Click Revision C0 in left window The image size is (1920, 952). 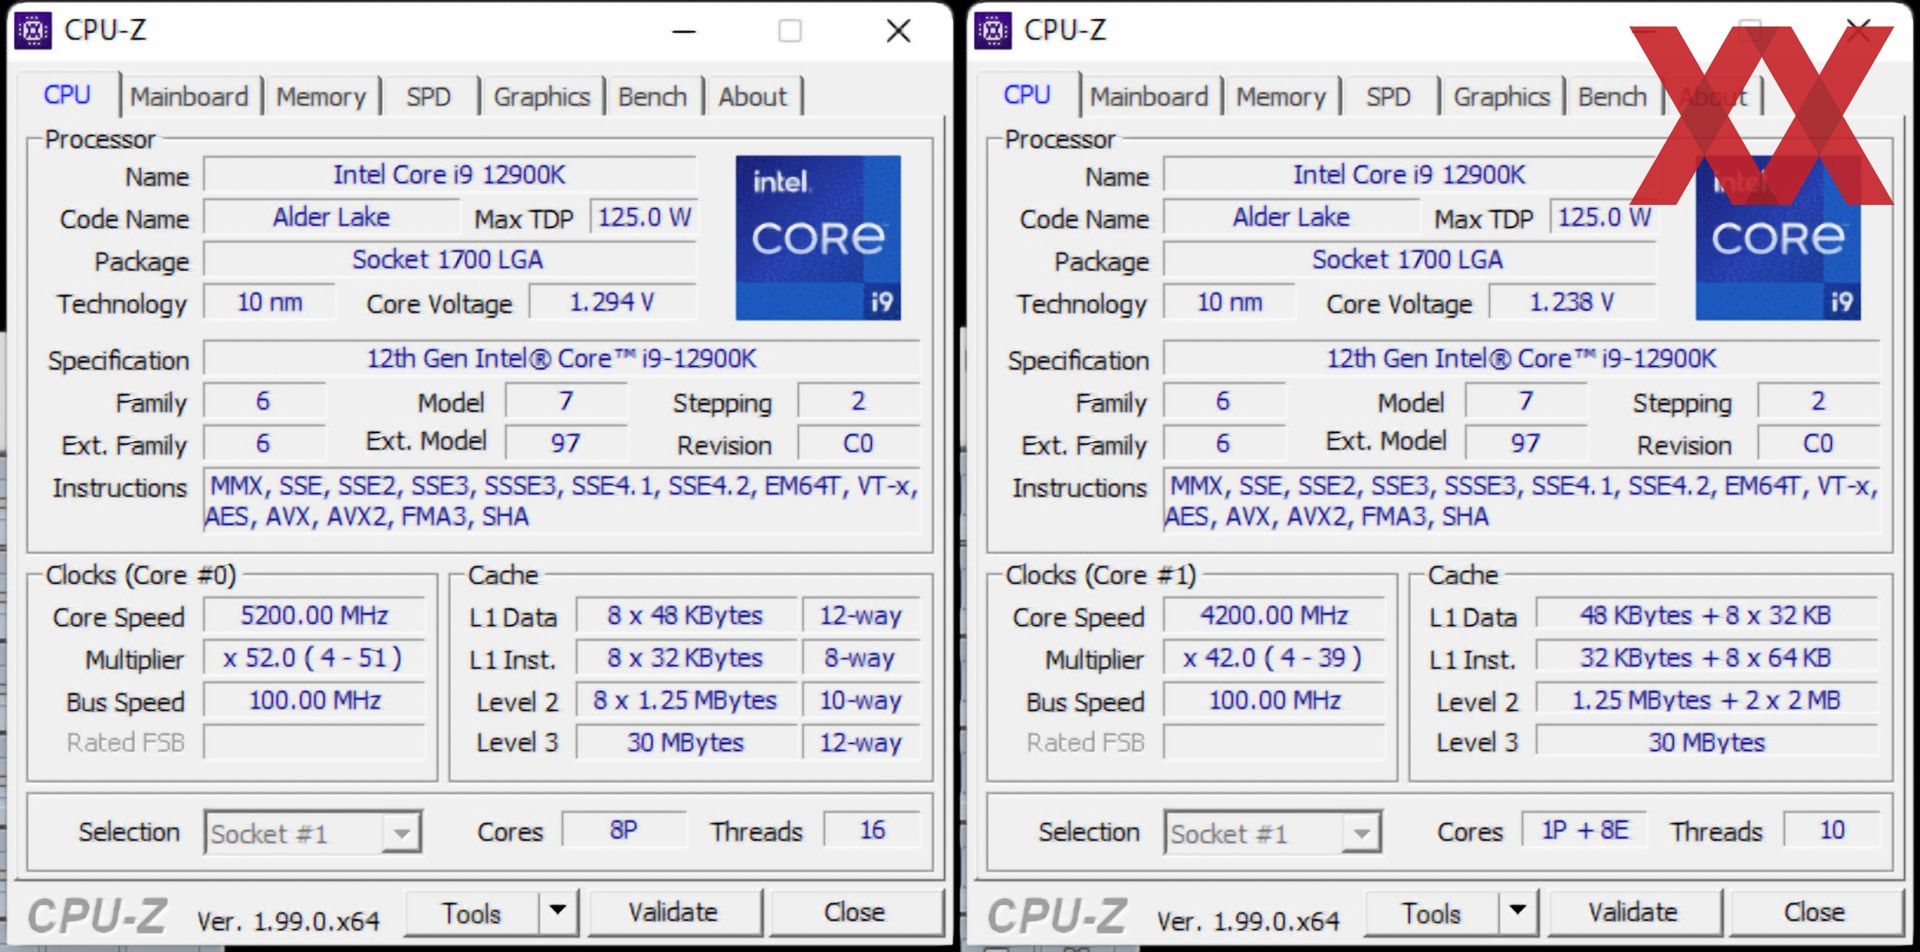859,444
